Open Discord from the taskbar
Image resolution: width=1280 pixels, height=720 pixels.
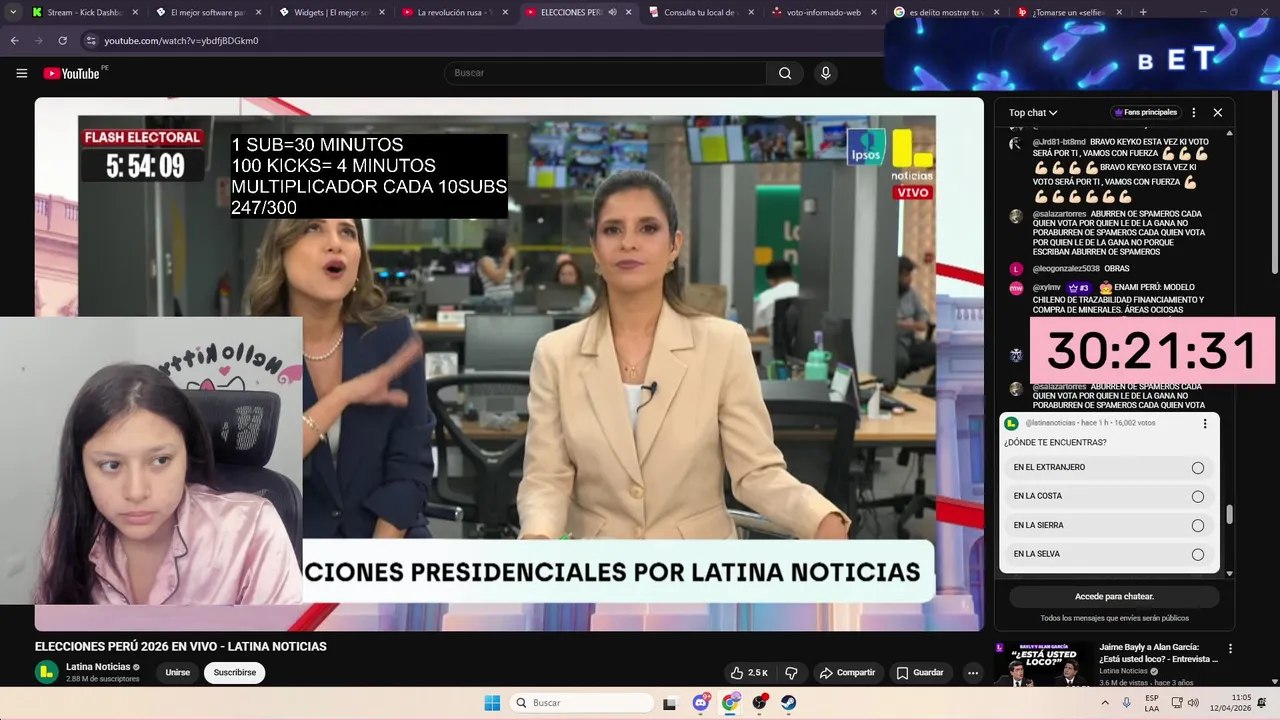point(701,703)
